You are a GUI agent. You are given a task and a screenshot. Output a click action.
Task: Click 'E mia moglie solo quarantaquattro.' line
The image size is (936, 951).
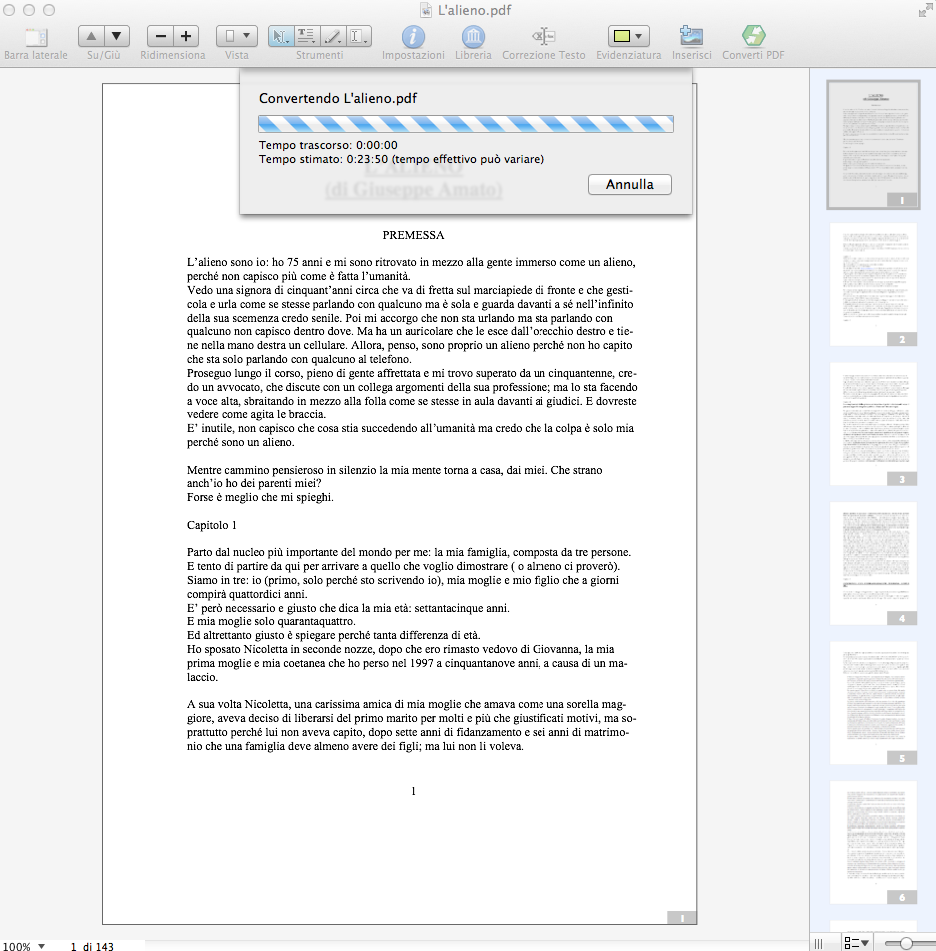tap(271, 622)
